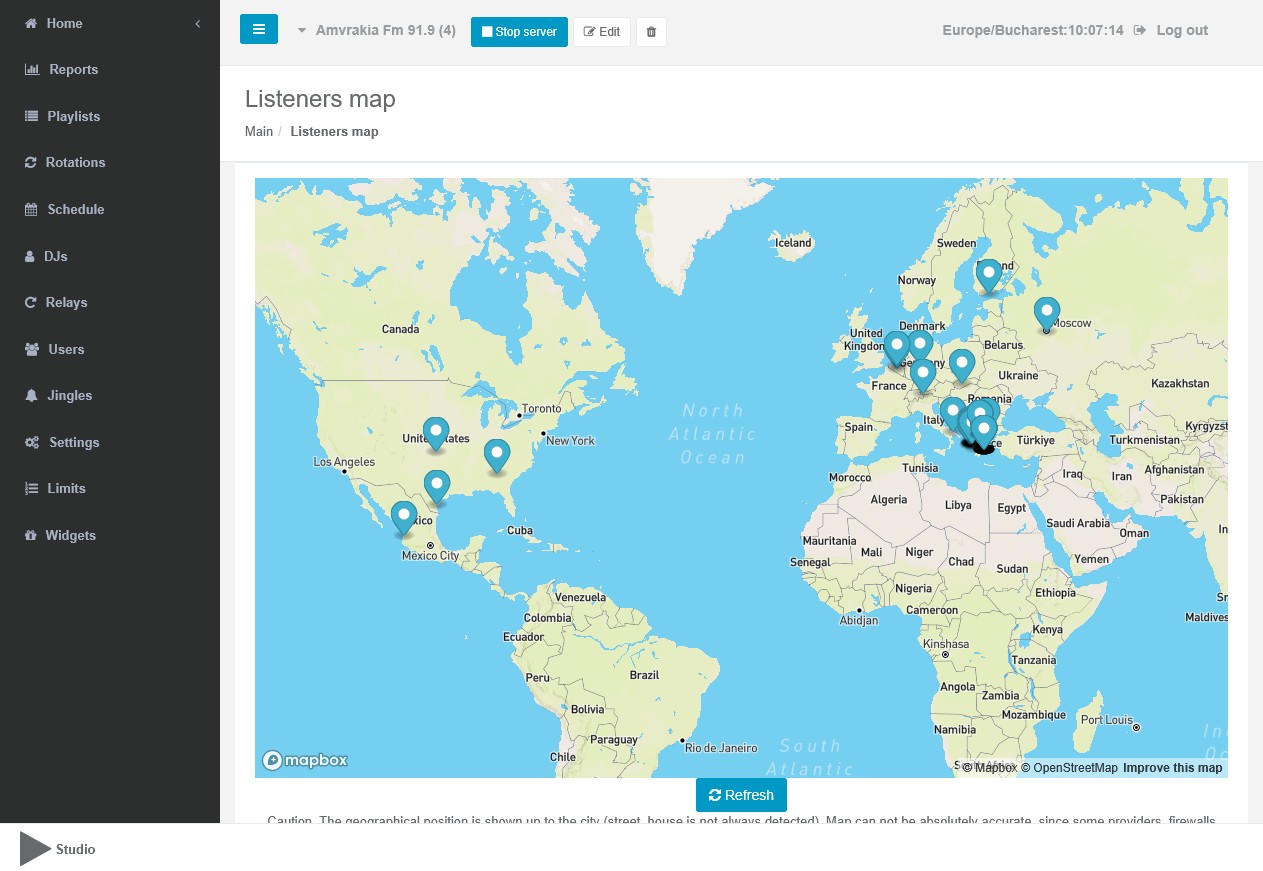Open the Improve this map link
Image resolution: width=1263 pixels, height=871 pixels.
click(1172, 768)
